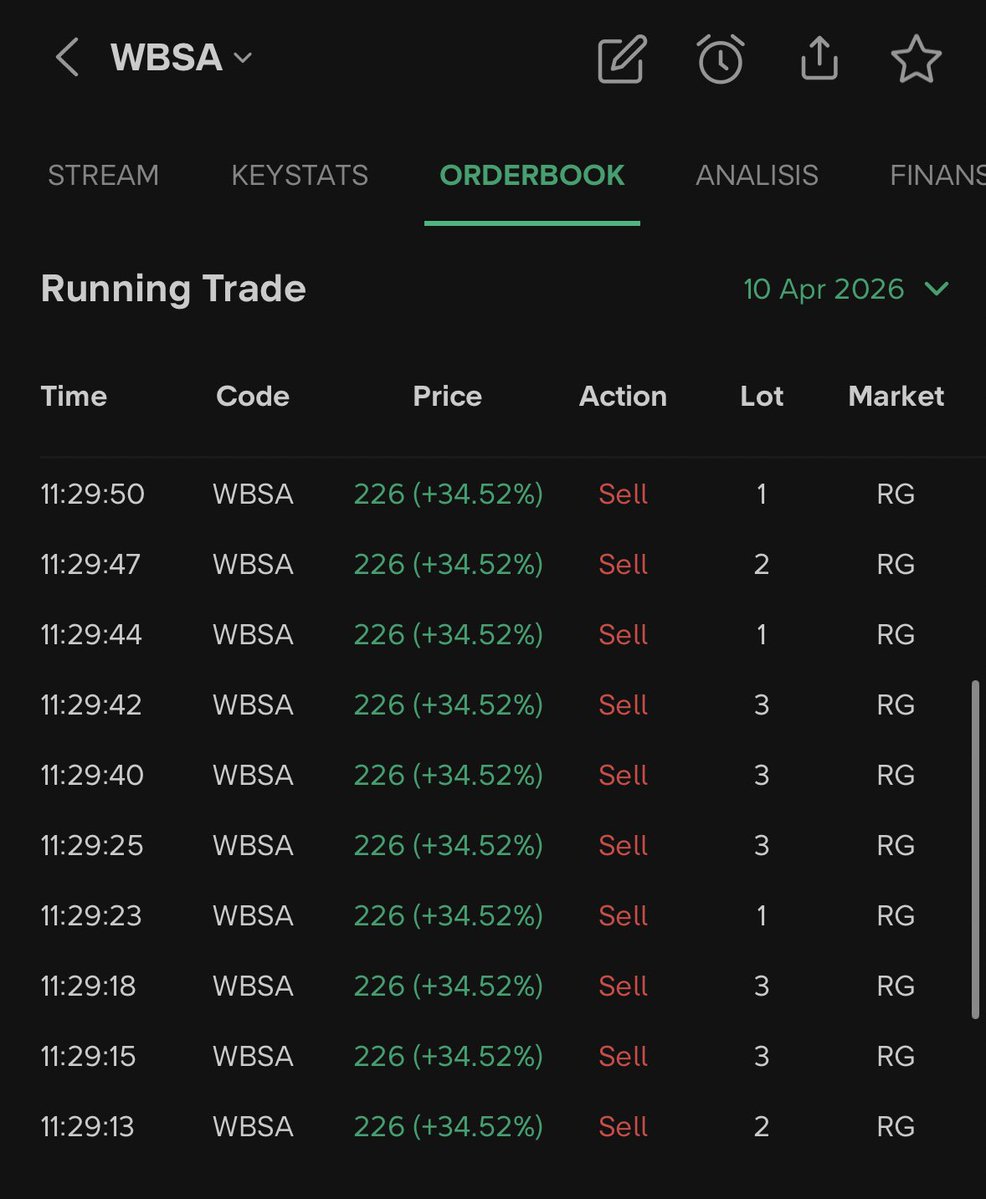
Task: Tap the Lot column header
Action: (x=762, y=396)
